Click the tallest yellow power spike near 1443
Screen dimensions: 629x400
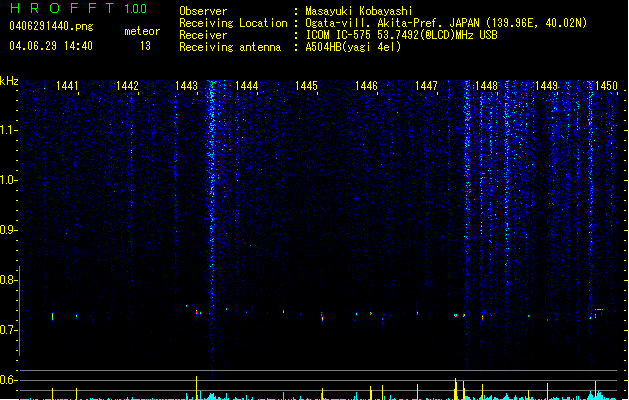197,388
